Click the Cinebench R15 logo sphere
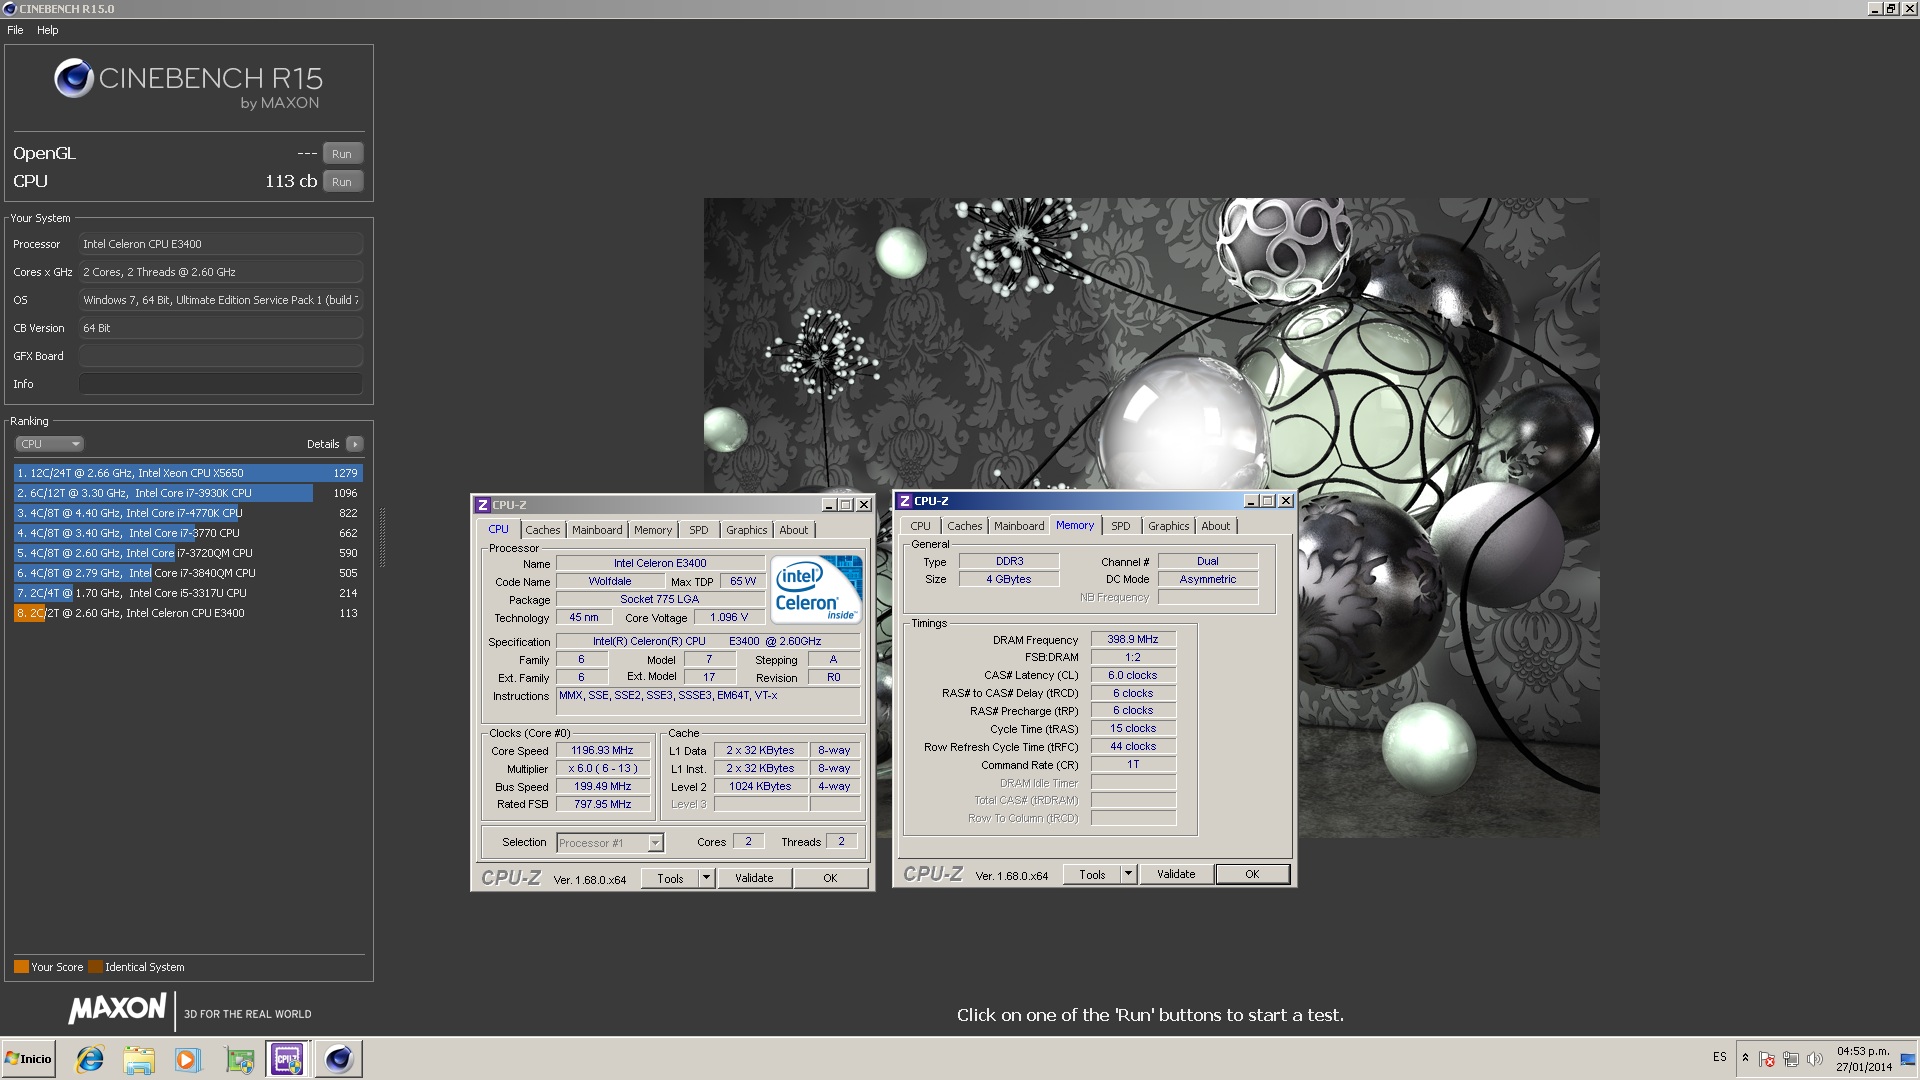Screen dimensions: 1920x1080 tap(73, 78)
